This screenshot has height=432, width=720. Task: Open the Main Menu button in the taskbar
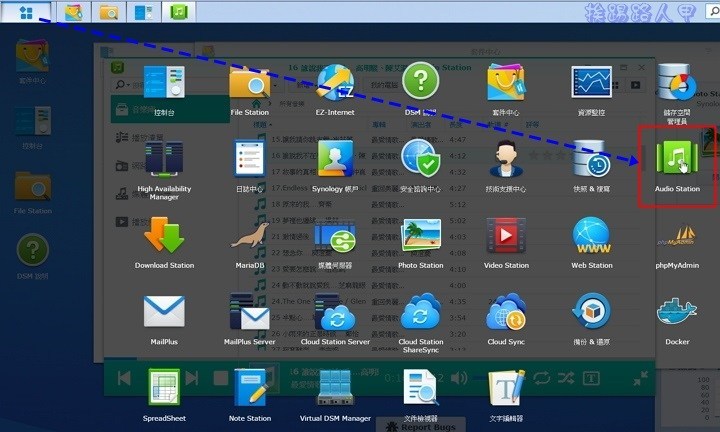coord(26,12)
